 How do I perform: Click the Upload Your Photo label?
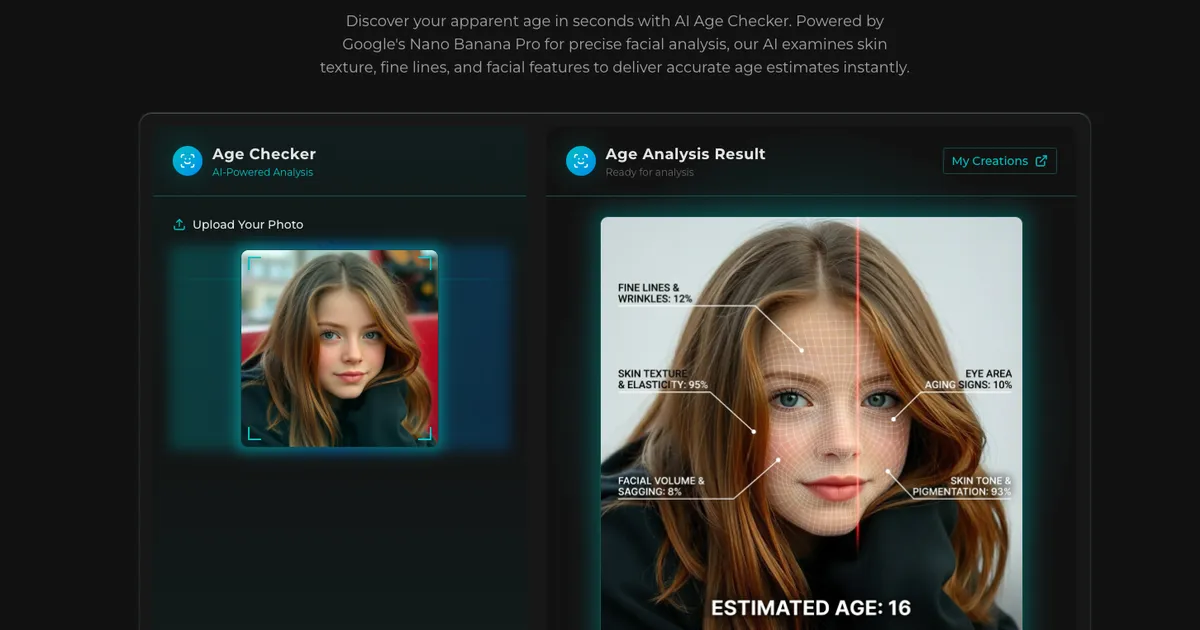247,224
